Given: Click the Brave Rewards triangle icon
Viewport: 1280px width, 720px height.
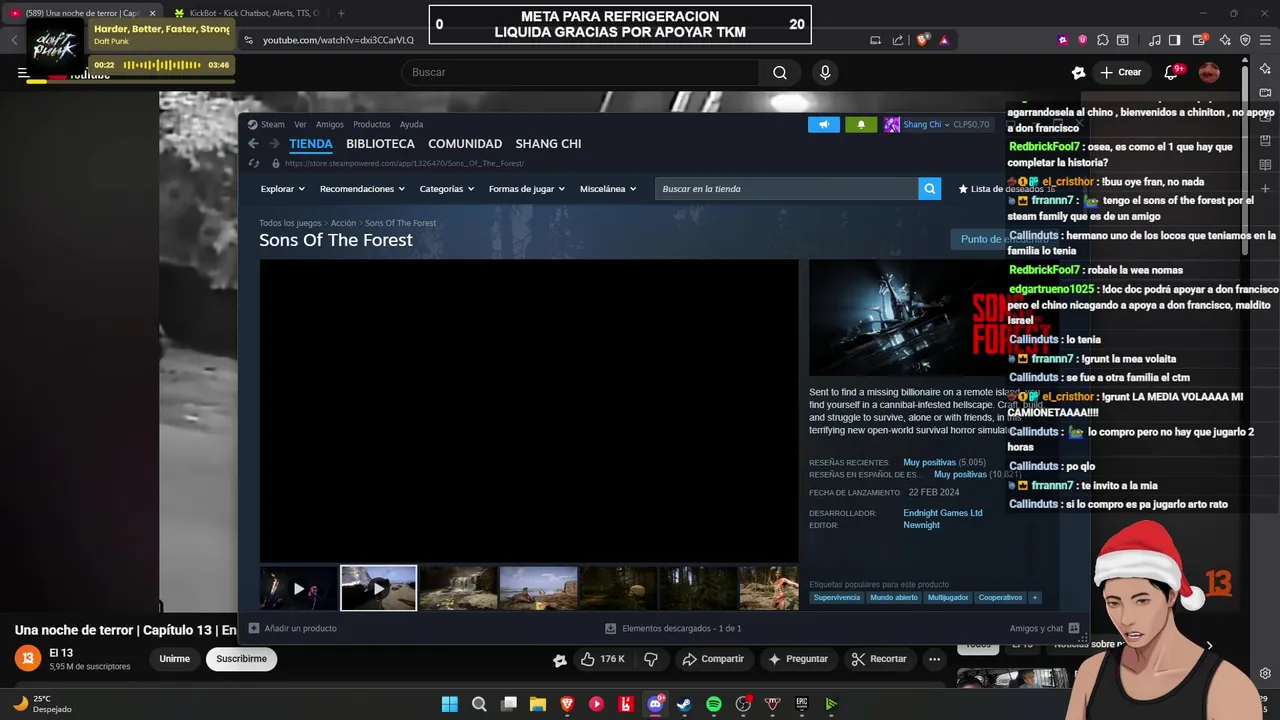Looking at the screenshot, I should coord(944,40).
